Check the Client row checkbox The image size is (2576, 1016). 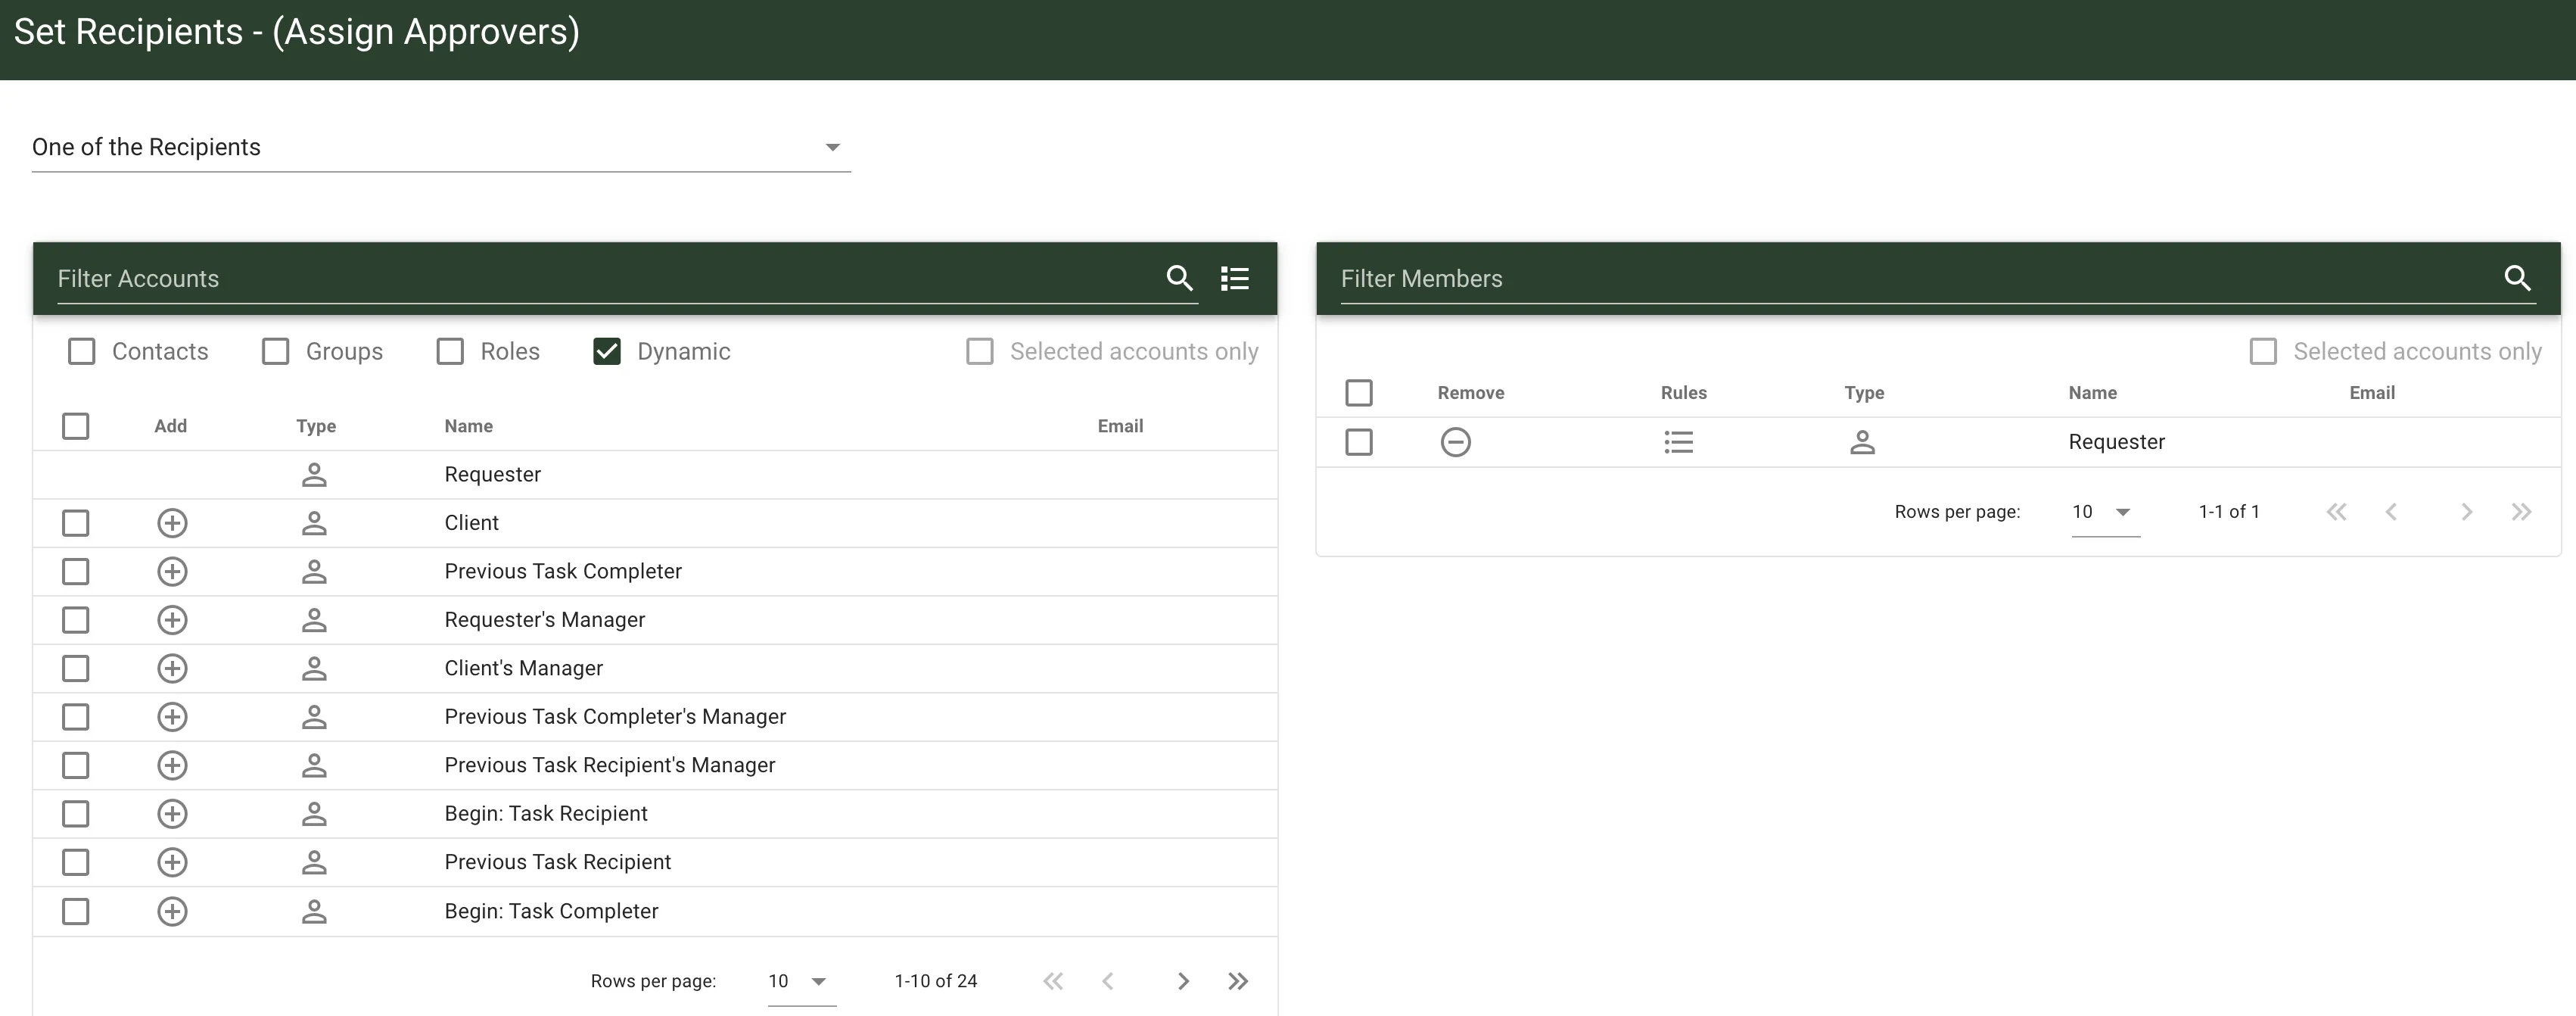tap(75, 523)
